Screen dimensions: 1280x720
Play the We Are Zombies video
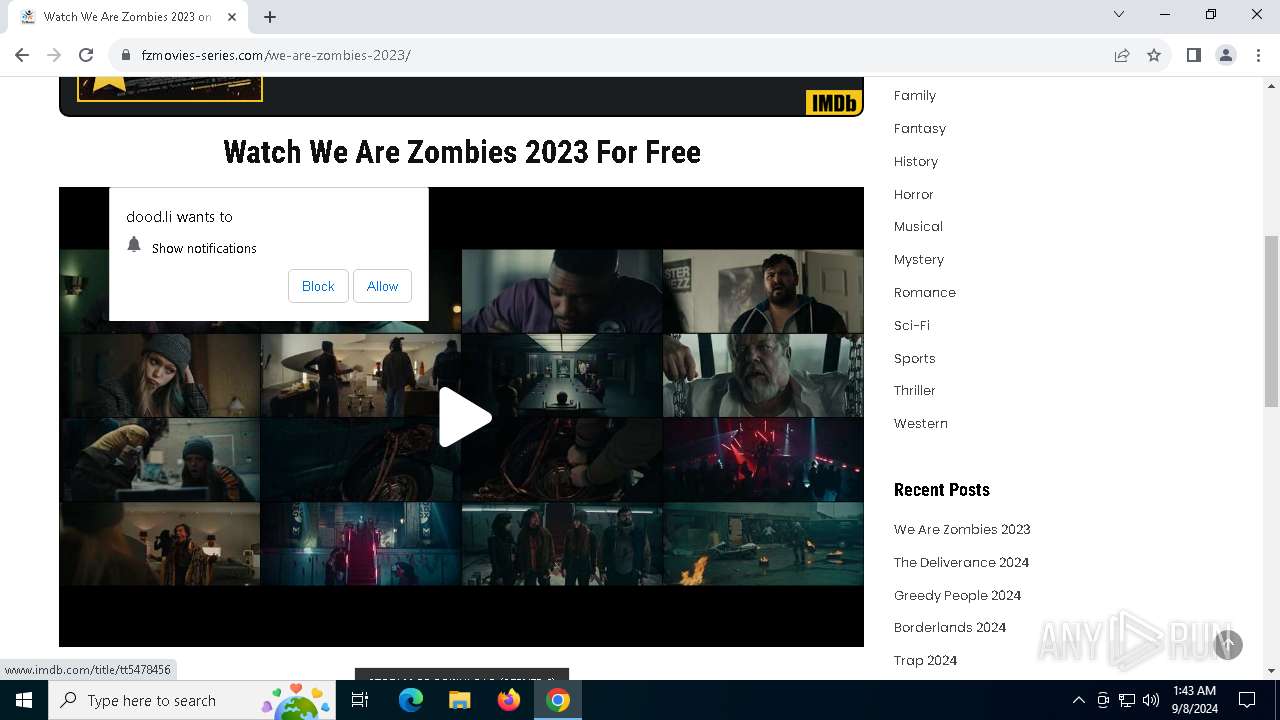[x=464, y=417]
